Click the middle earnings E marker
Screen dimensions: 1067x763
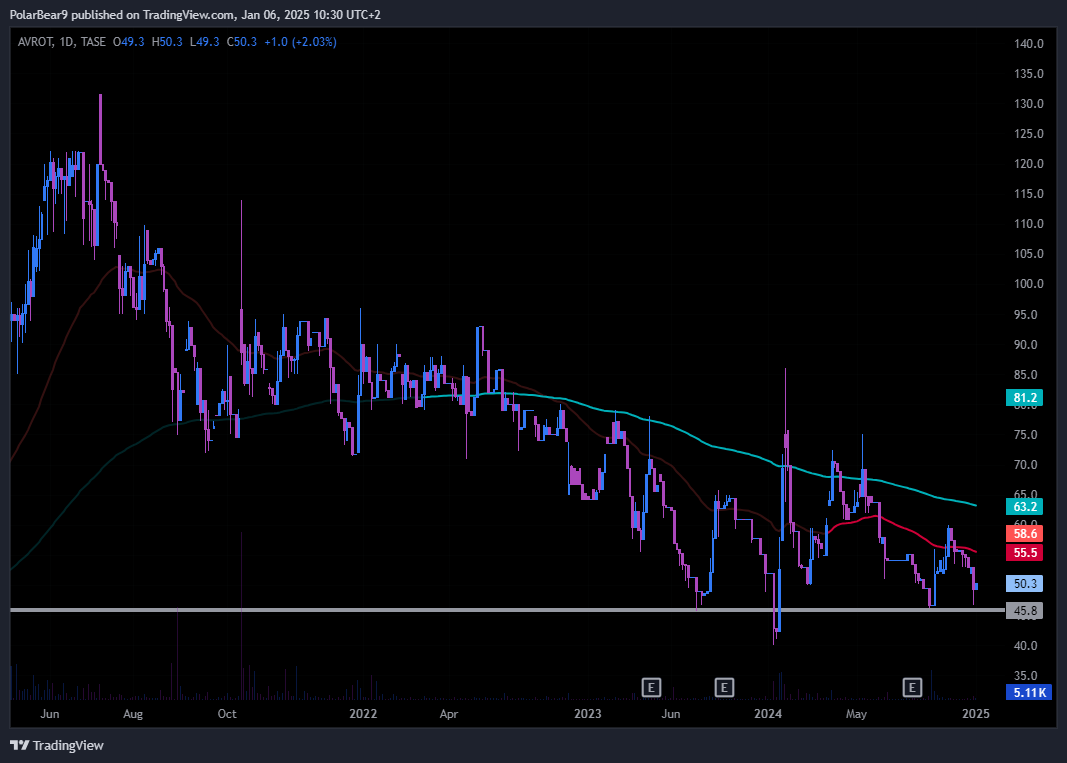(x=725, y=687)
